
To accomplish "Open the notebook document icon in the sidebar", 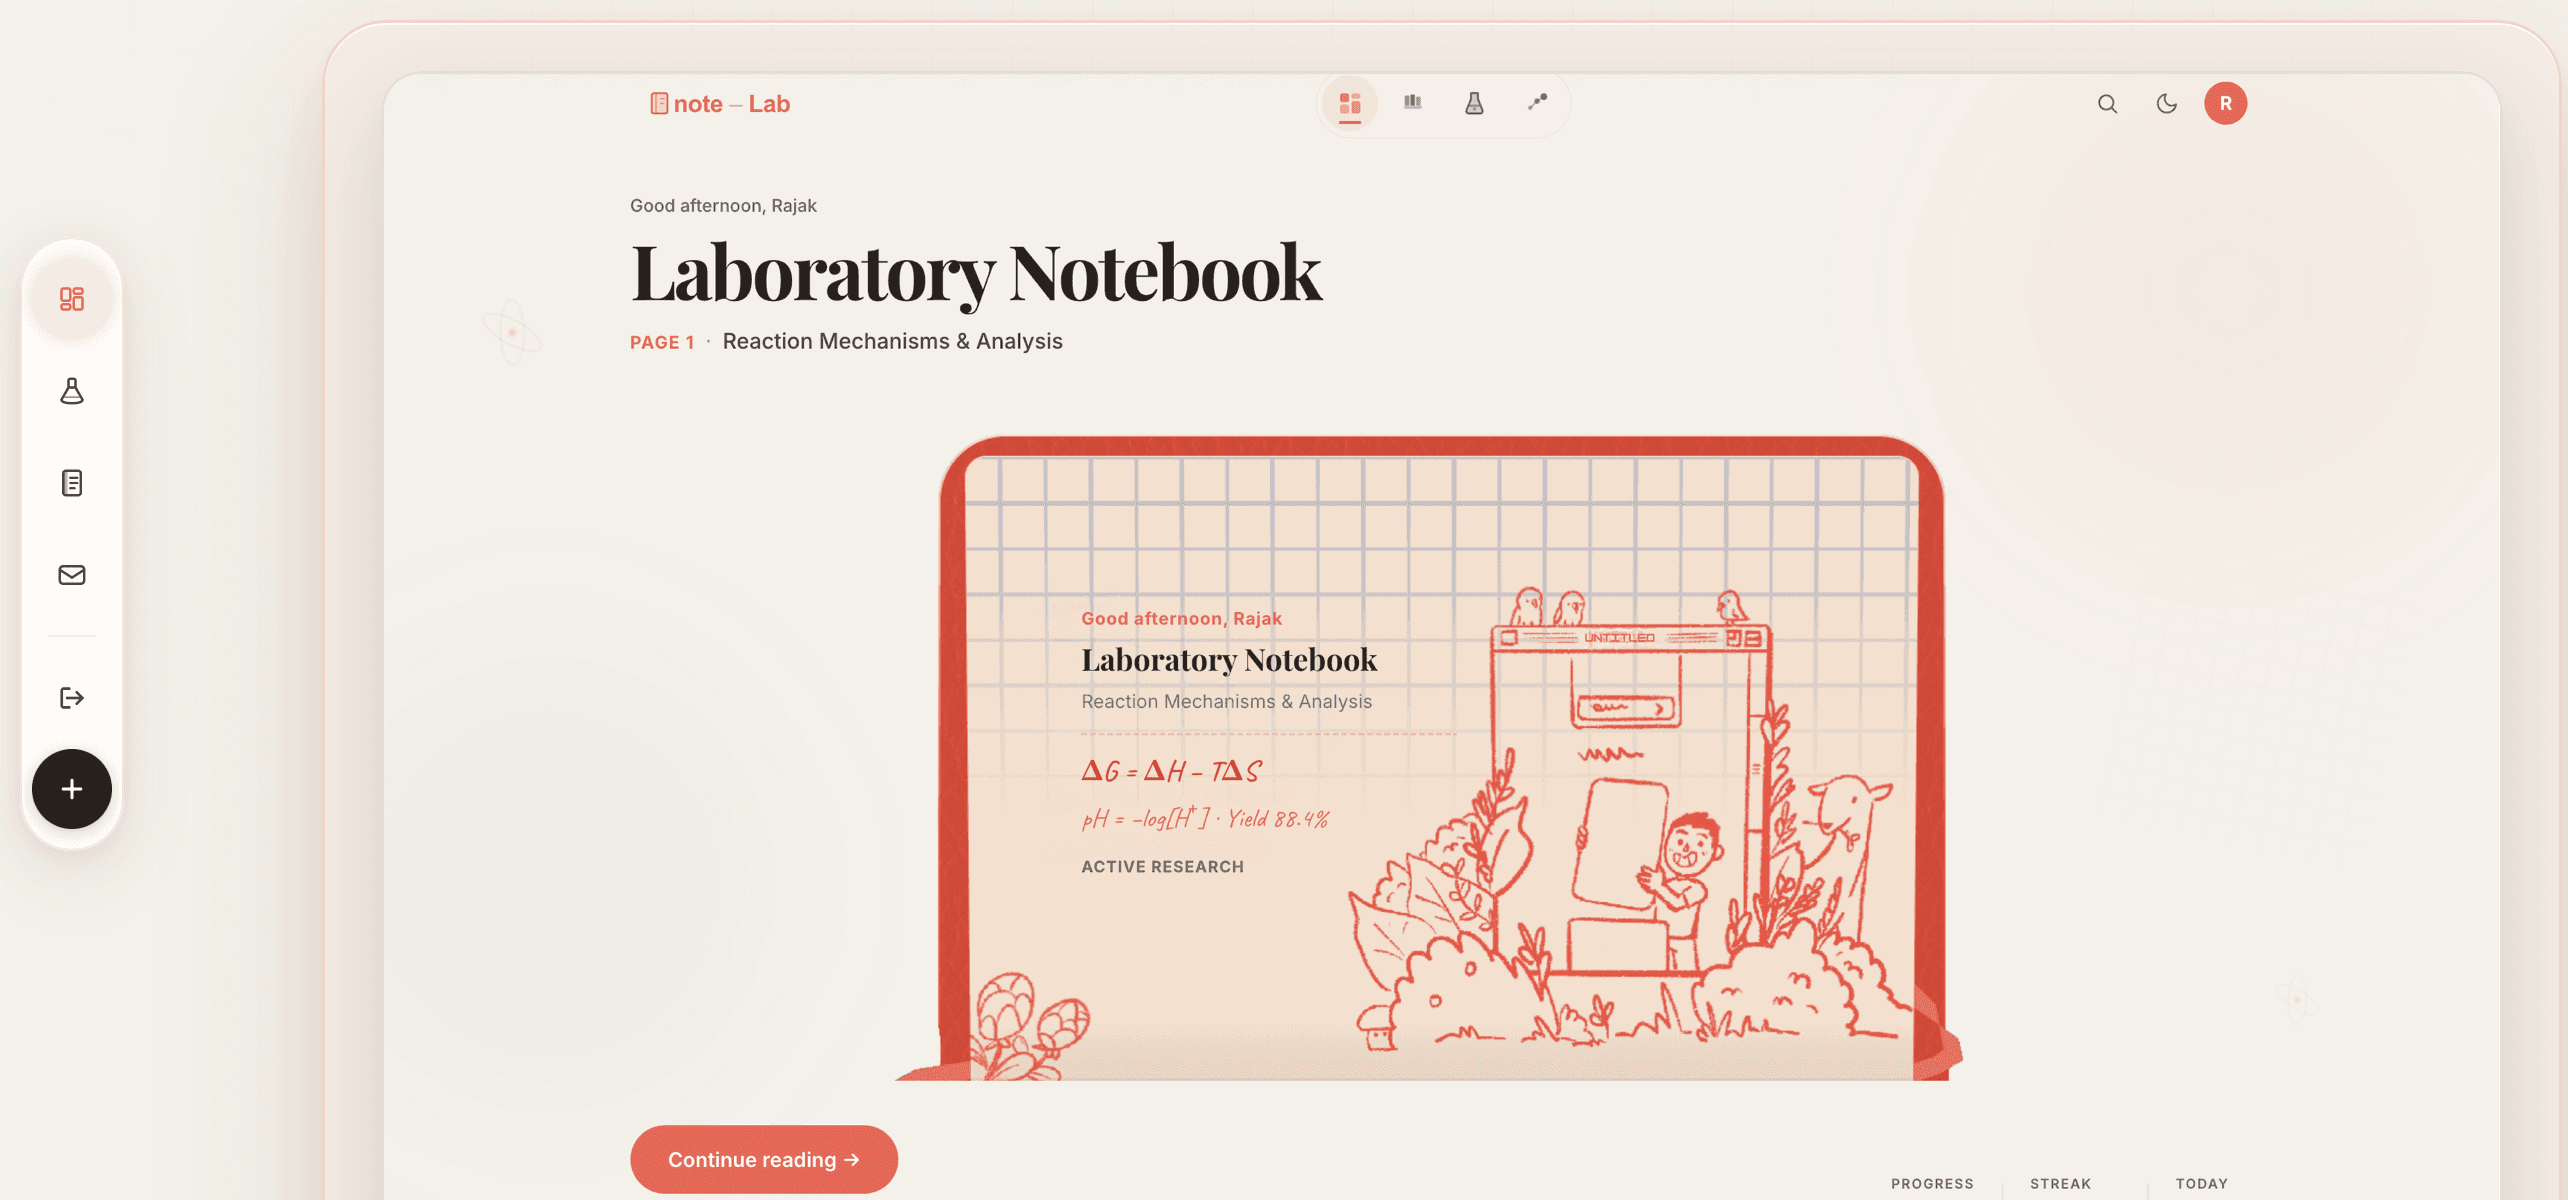I will point(72,483).
